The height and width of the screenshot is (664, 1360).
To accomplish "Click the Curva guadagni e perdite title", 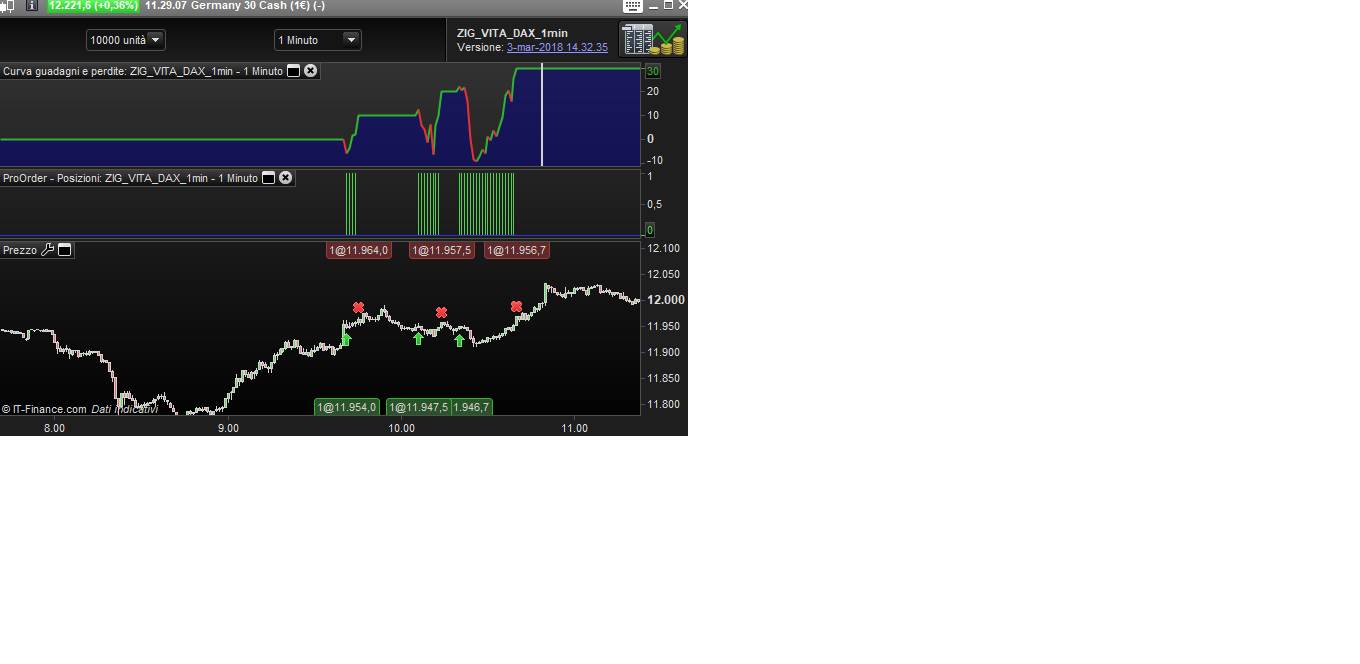I will 143,71.
